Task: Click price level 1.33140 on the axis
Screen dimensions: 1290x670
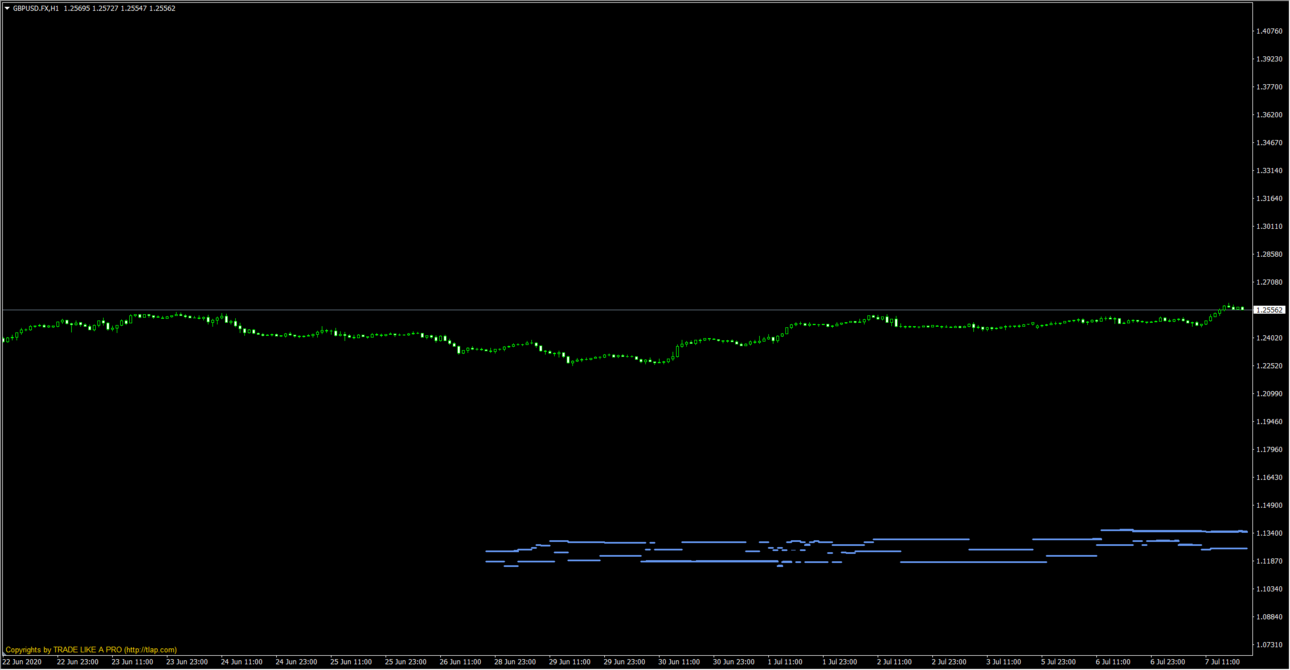Action: [x=1270, y=171]
